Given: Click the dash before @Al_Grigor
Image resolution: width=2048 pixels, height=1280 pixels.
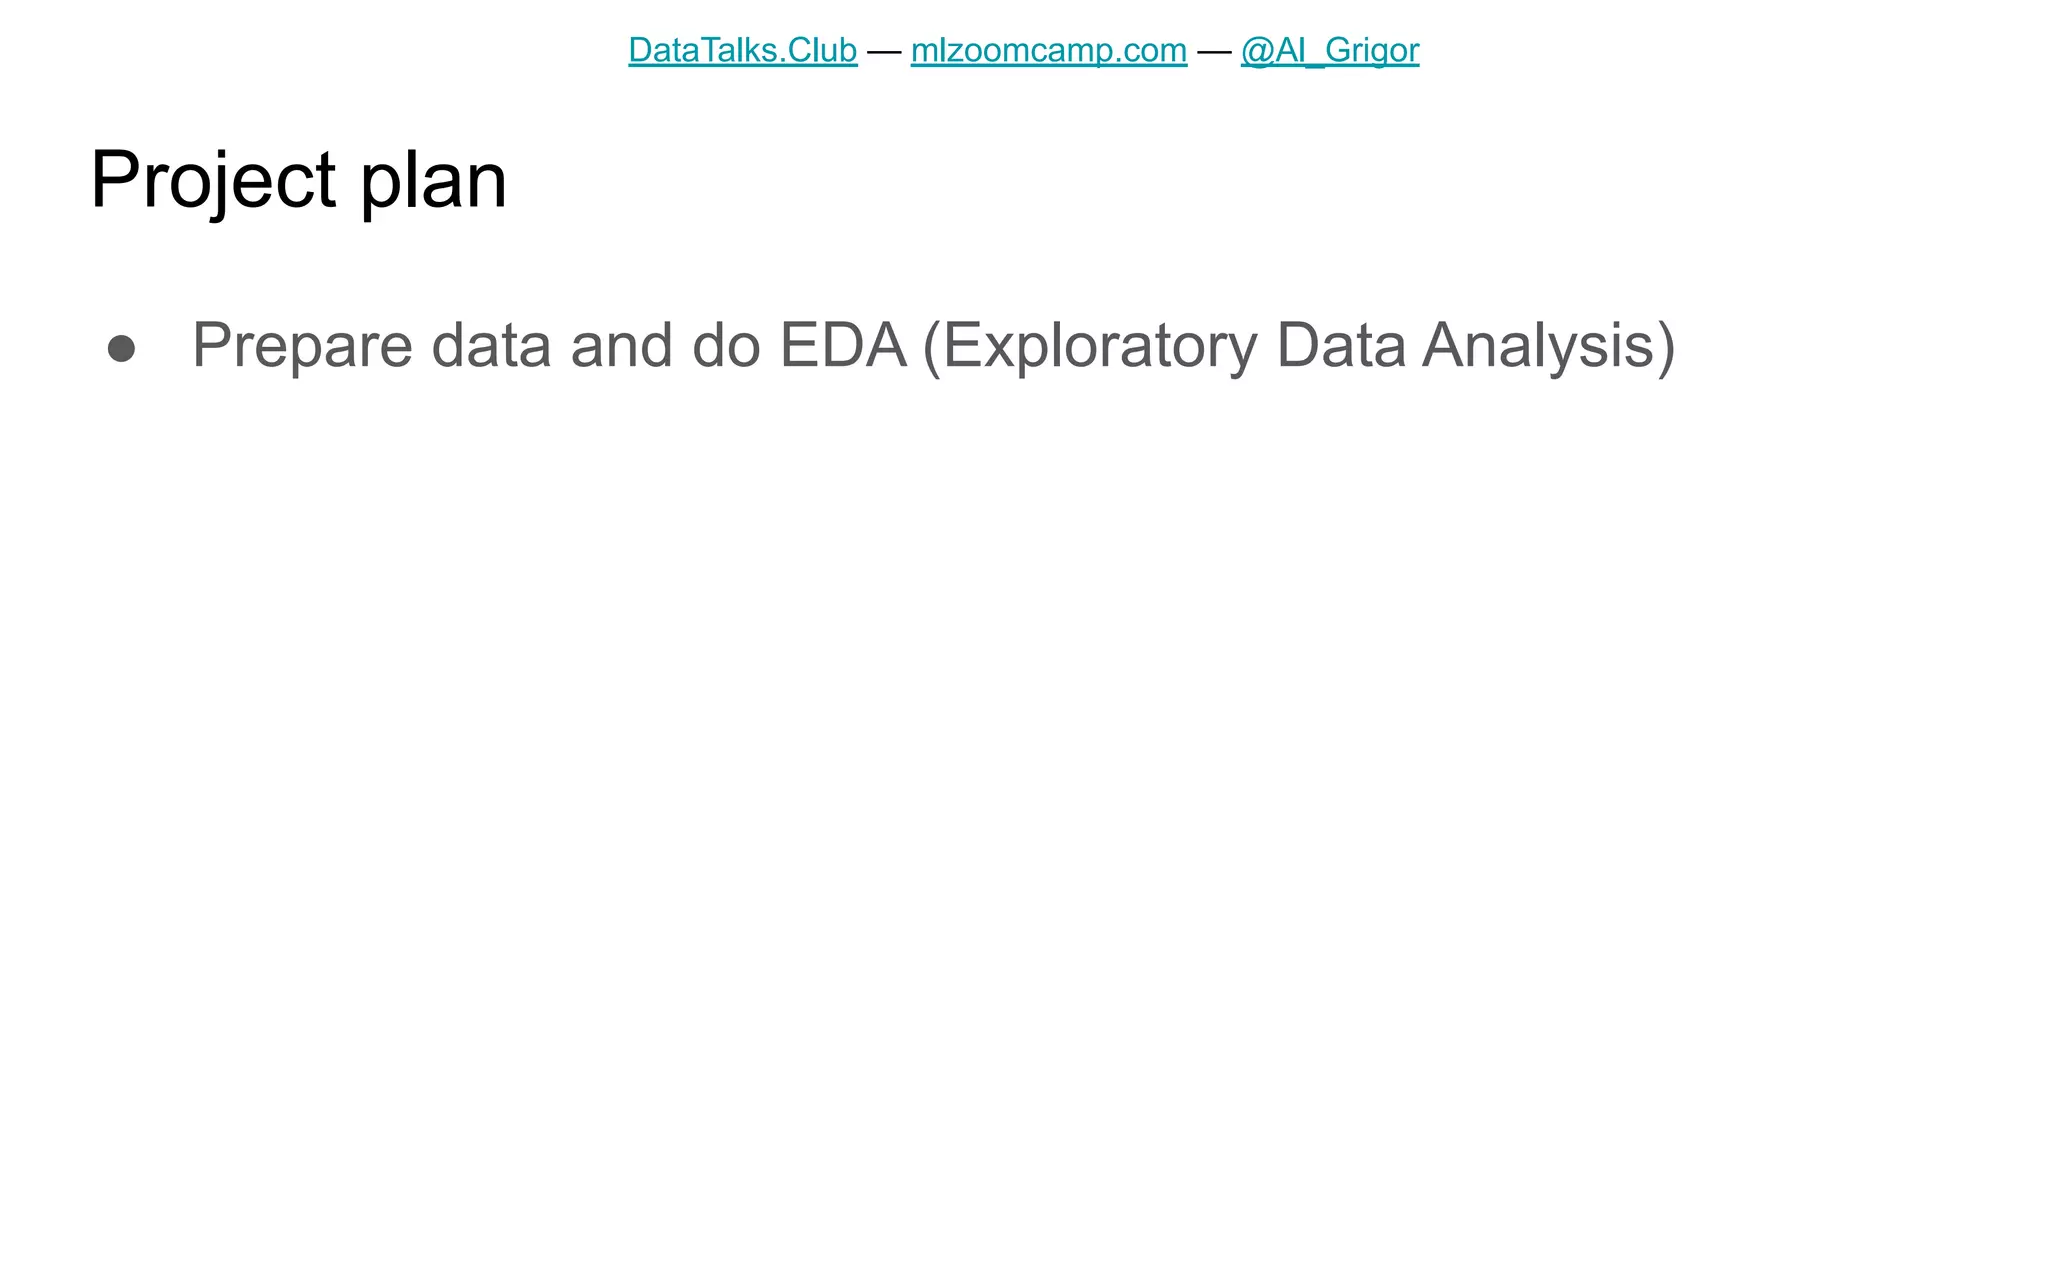Looking at the screenshot, I should click(1214, 51).
